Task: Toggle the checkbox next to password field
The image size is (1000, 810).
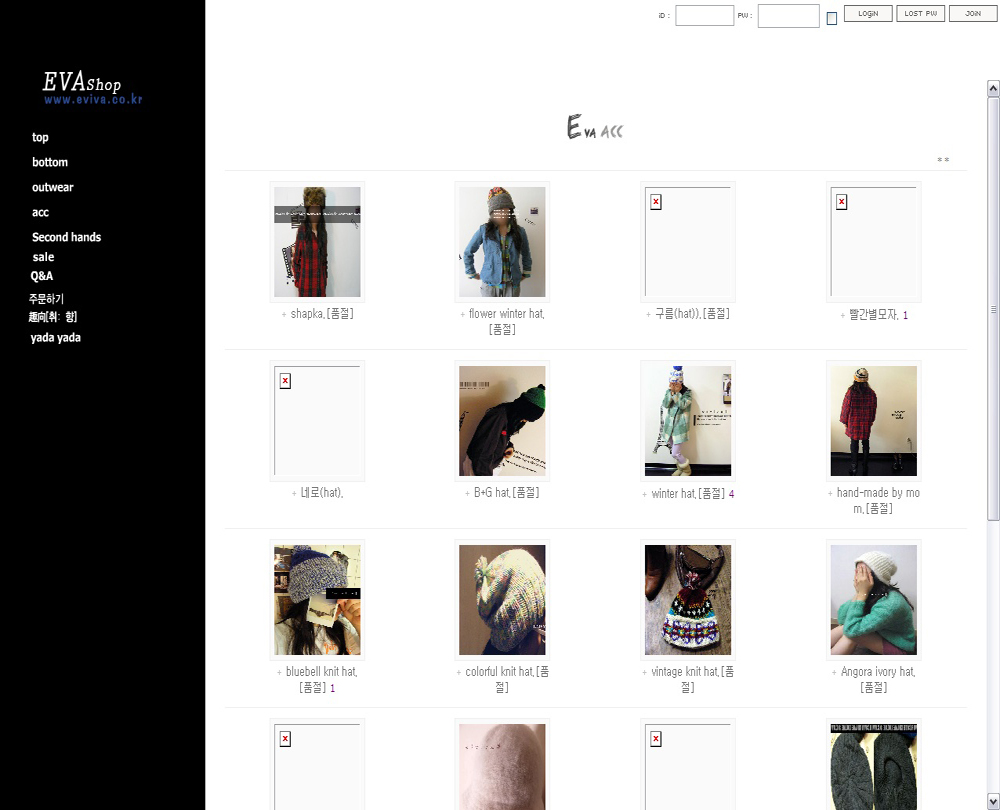Action: point(832,18)
